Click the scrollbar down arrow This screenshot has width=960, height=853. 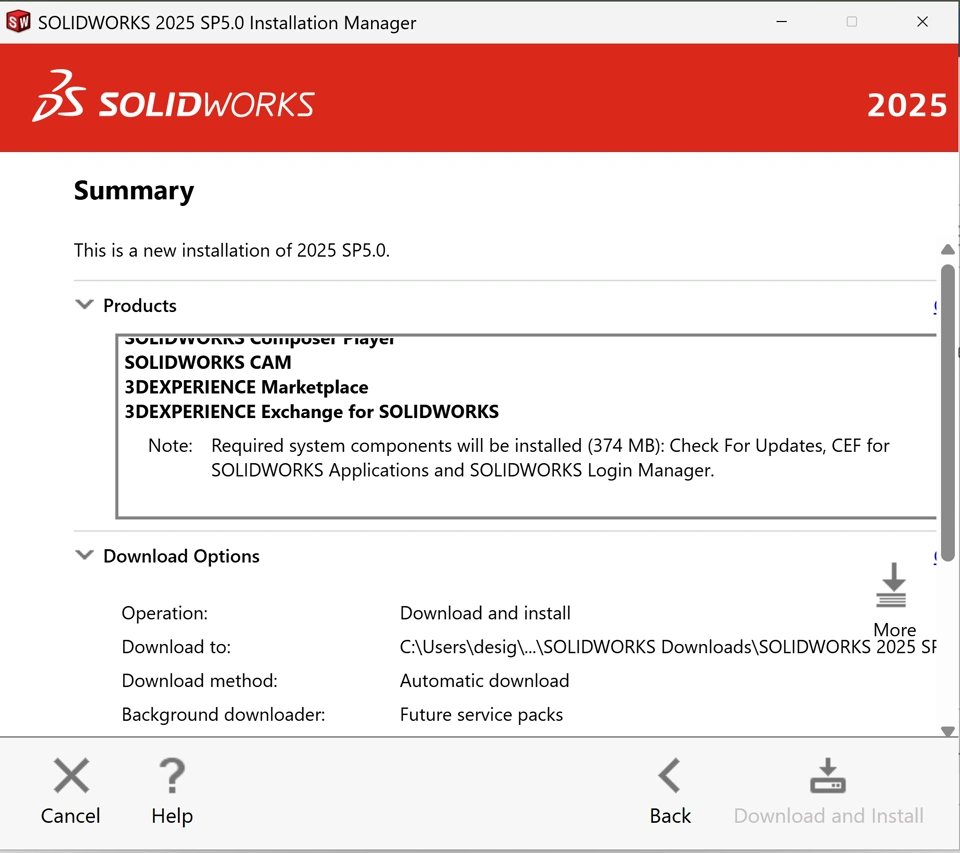pos(947,731)
